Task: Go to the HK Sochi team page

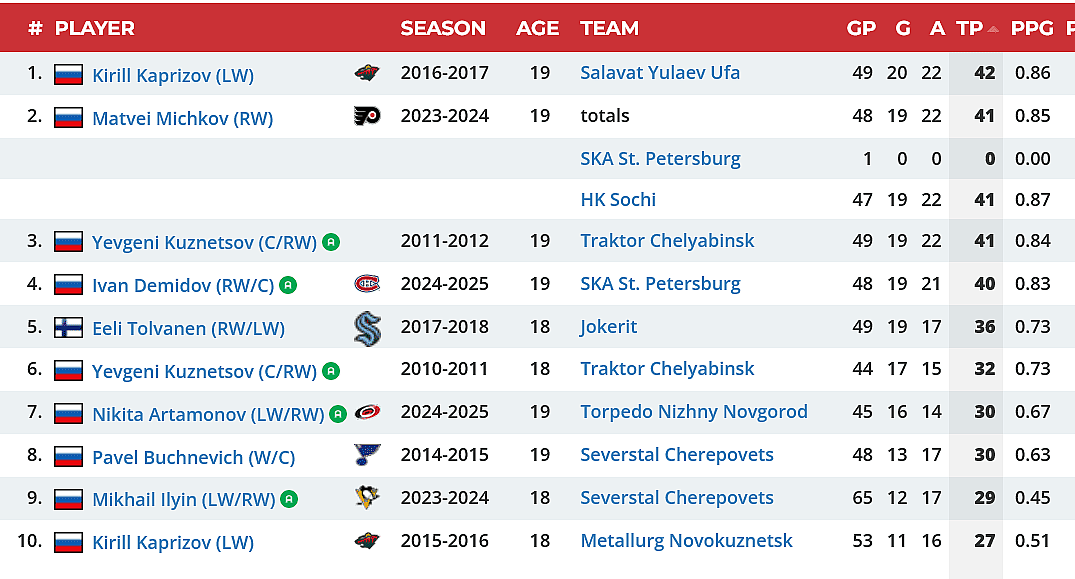Action: (618, 199)
